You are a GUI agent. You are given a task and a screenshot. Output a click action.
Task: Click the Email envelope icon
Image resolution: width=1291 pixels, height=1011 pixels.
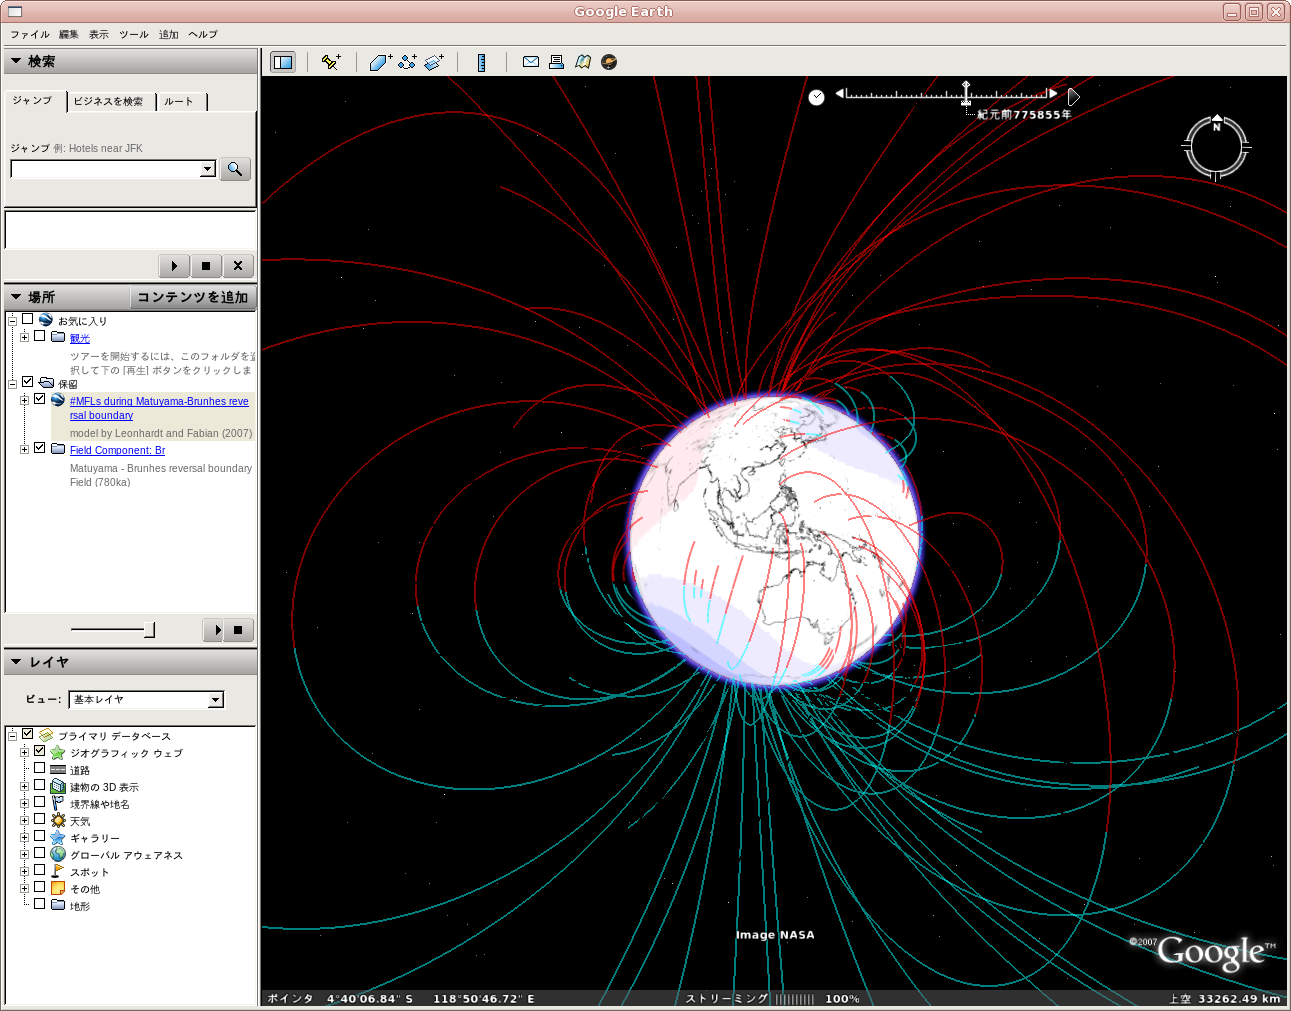531,62
